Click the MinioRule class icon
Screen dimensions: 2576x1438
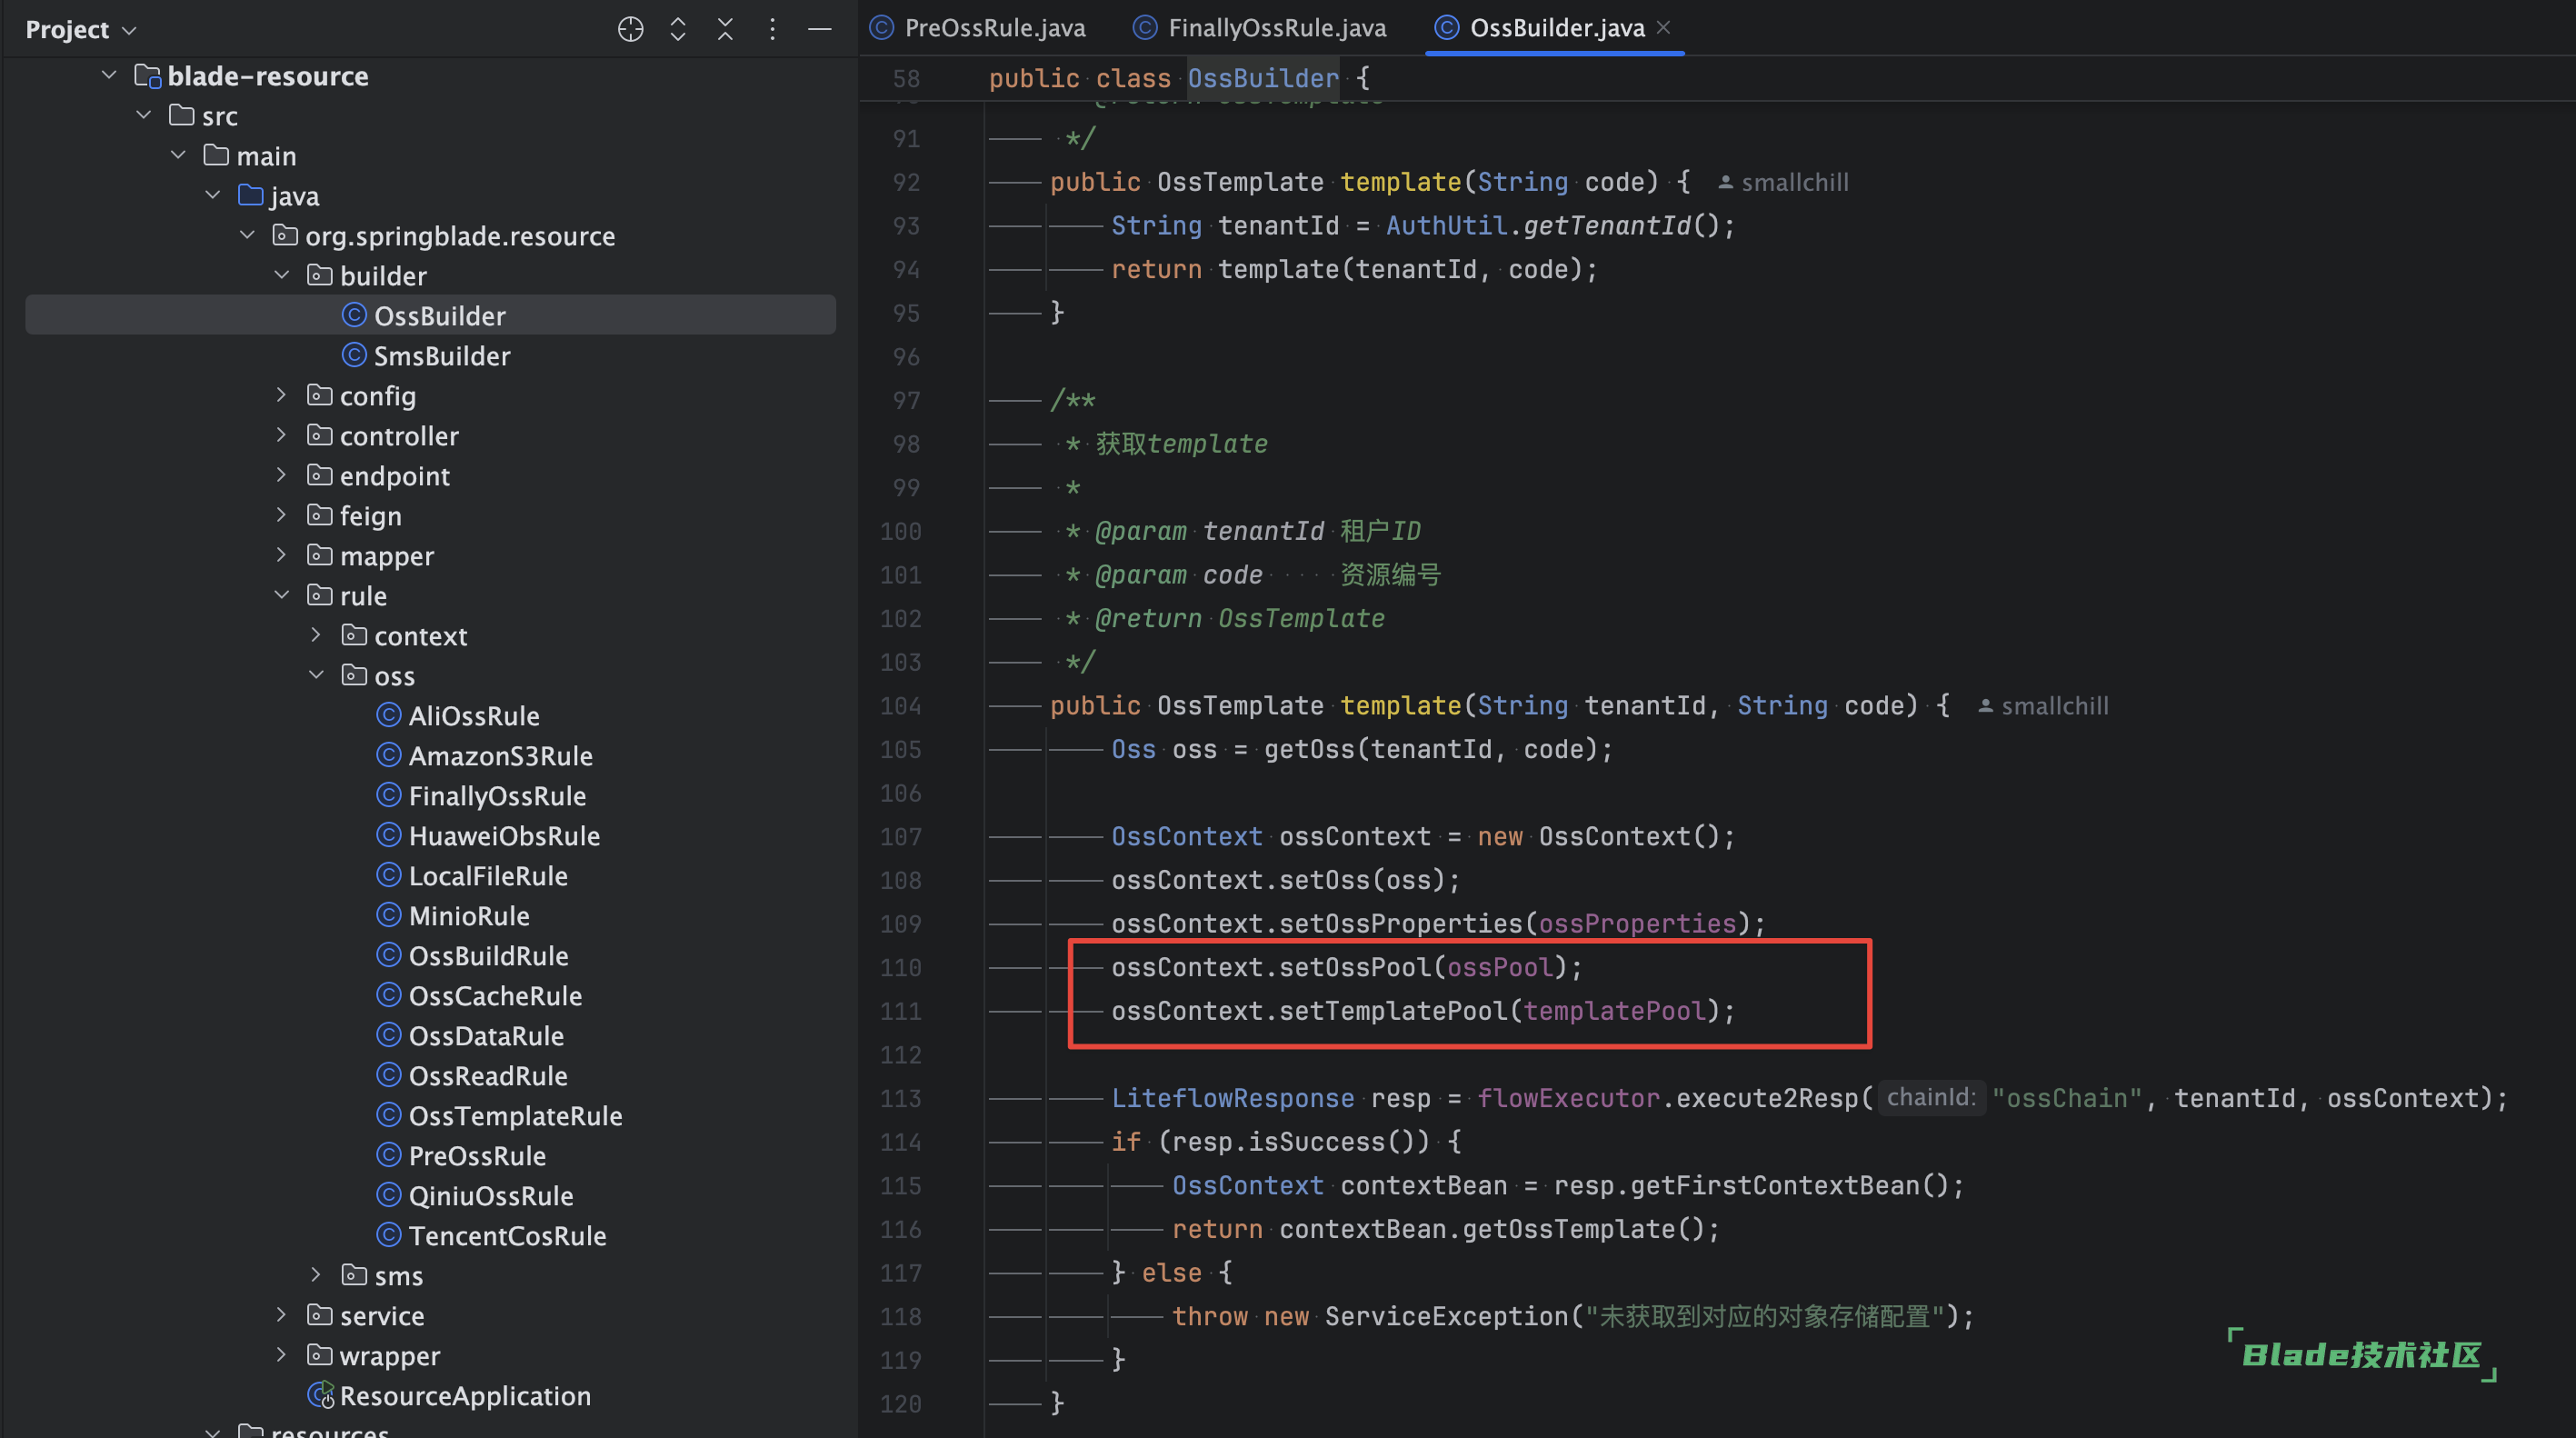coord(388,915)
